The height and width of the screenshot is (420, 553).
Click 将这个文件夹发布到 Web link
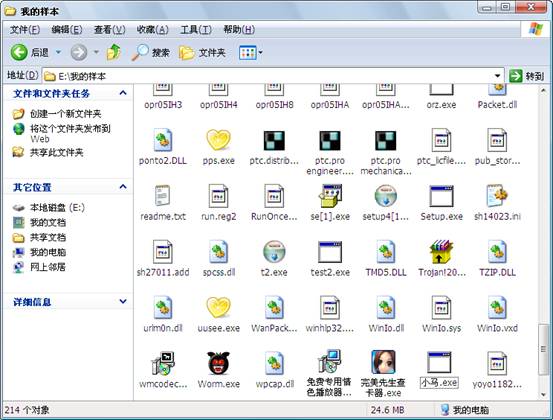[x=70, y=133]
